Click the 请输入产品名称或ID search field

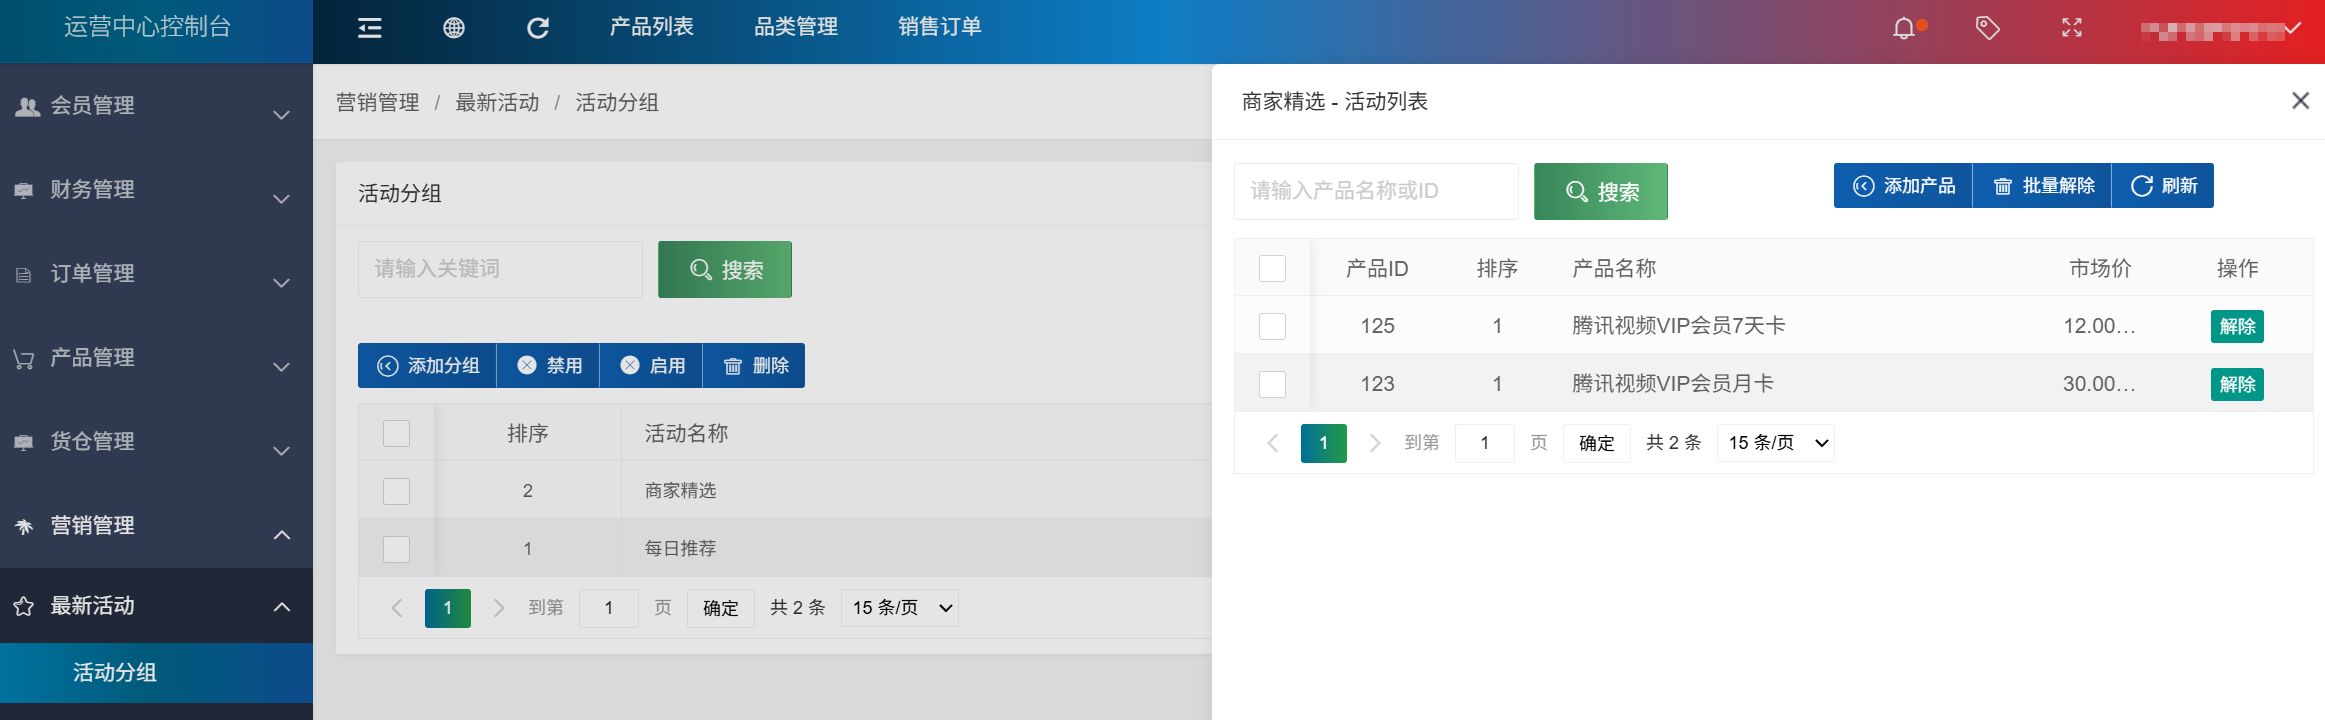1376,191
